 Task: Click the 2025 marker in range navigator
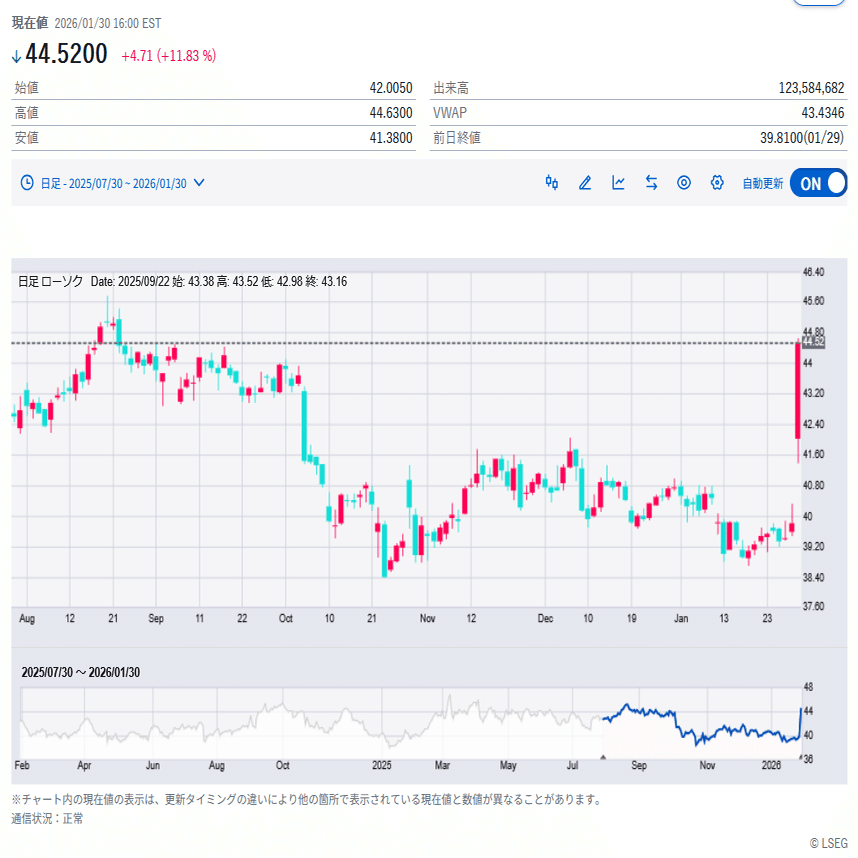point(379,766)
